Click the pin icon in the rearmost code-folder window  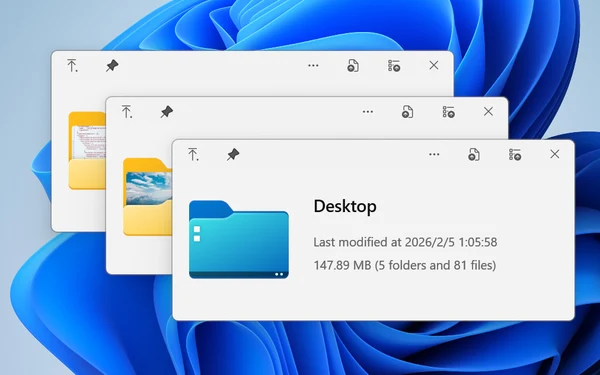pyautogui.click(x=112, y=65)
